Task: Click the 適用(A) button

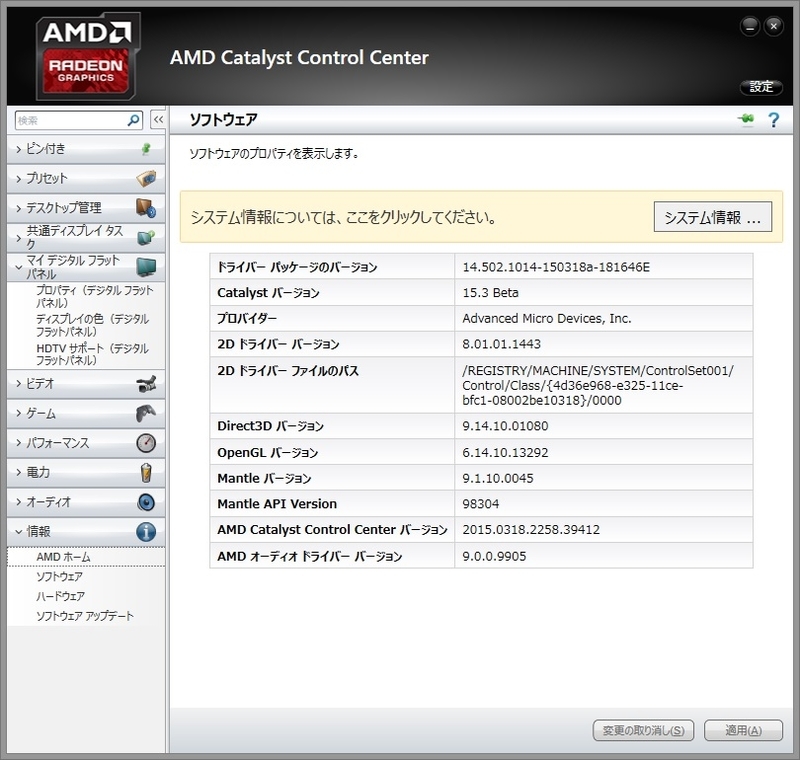Action: (x=743, y=730)
